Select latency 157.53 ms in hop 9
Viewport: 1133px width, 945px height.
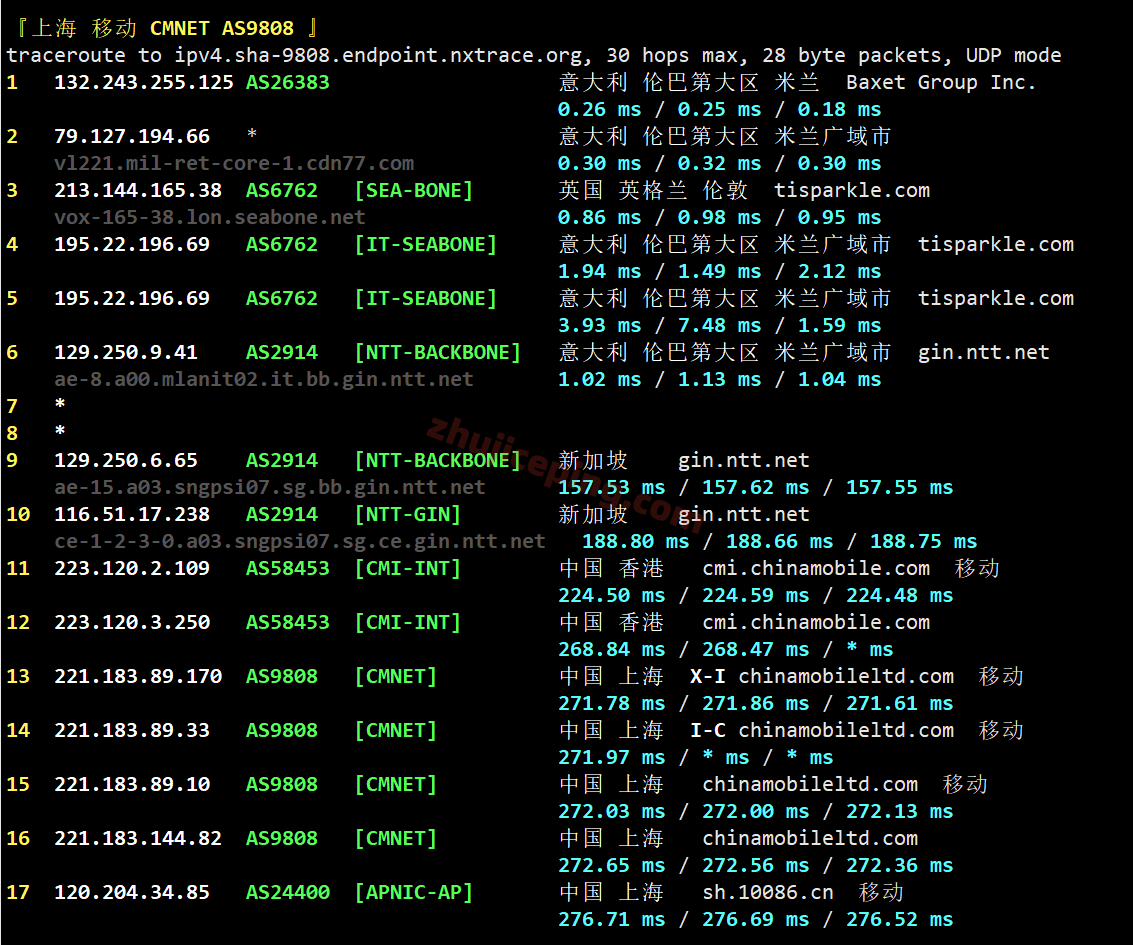[x=611, y=488]
